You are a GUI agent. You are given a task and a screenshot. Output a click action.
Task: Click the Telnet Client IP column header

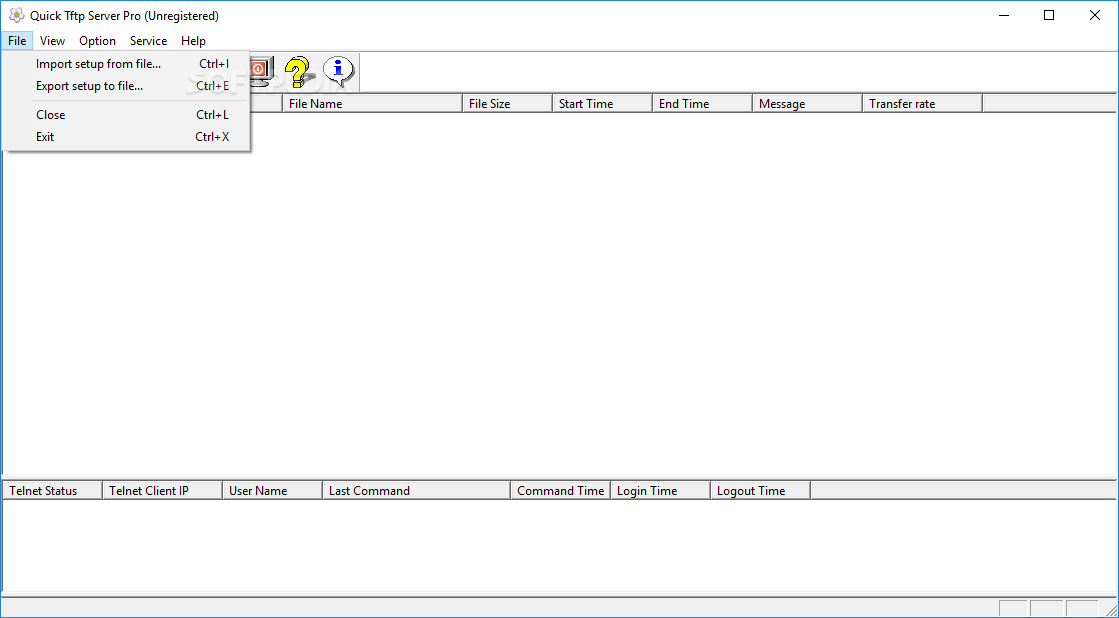162,490
